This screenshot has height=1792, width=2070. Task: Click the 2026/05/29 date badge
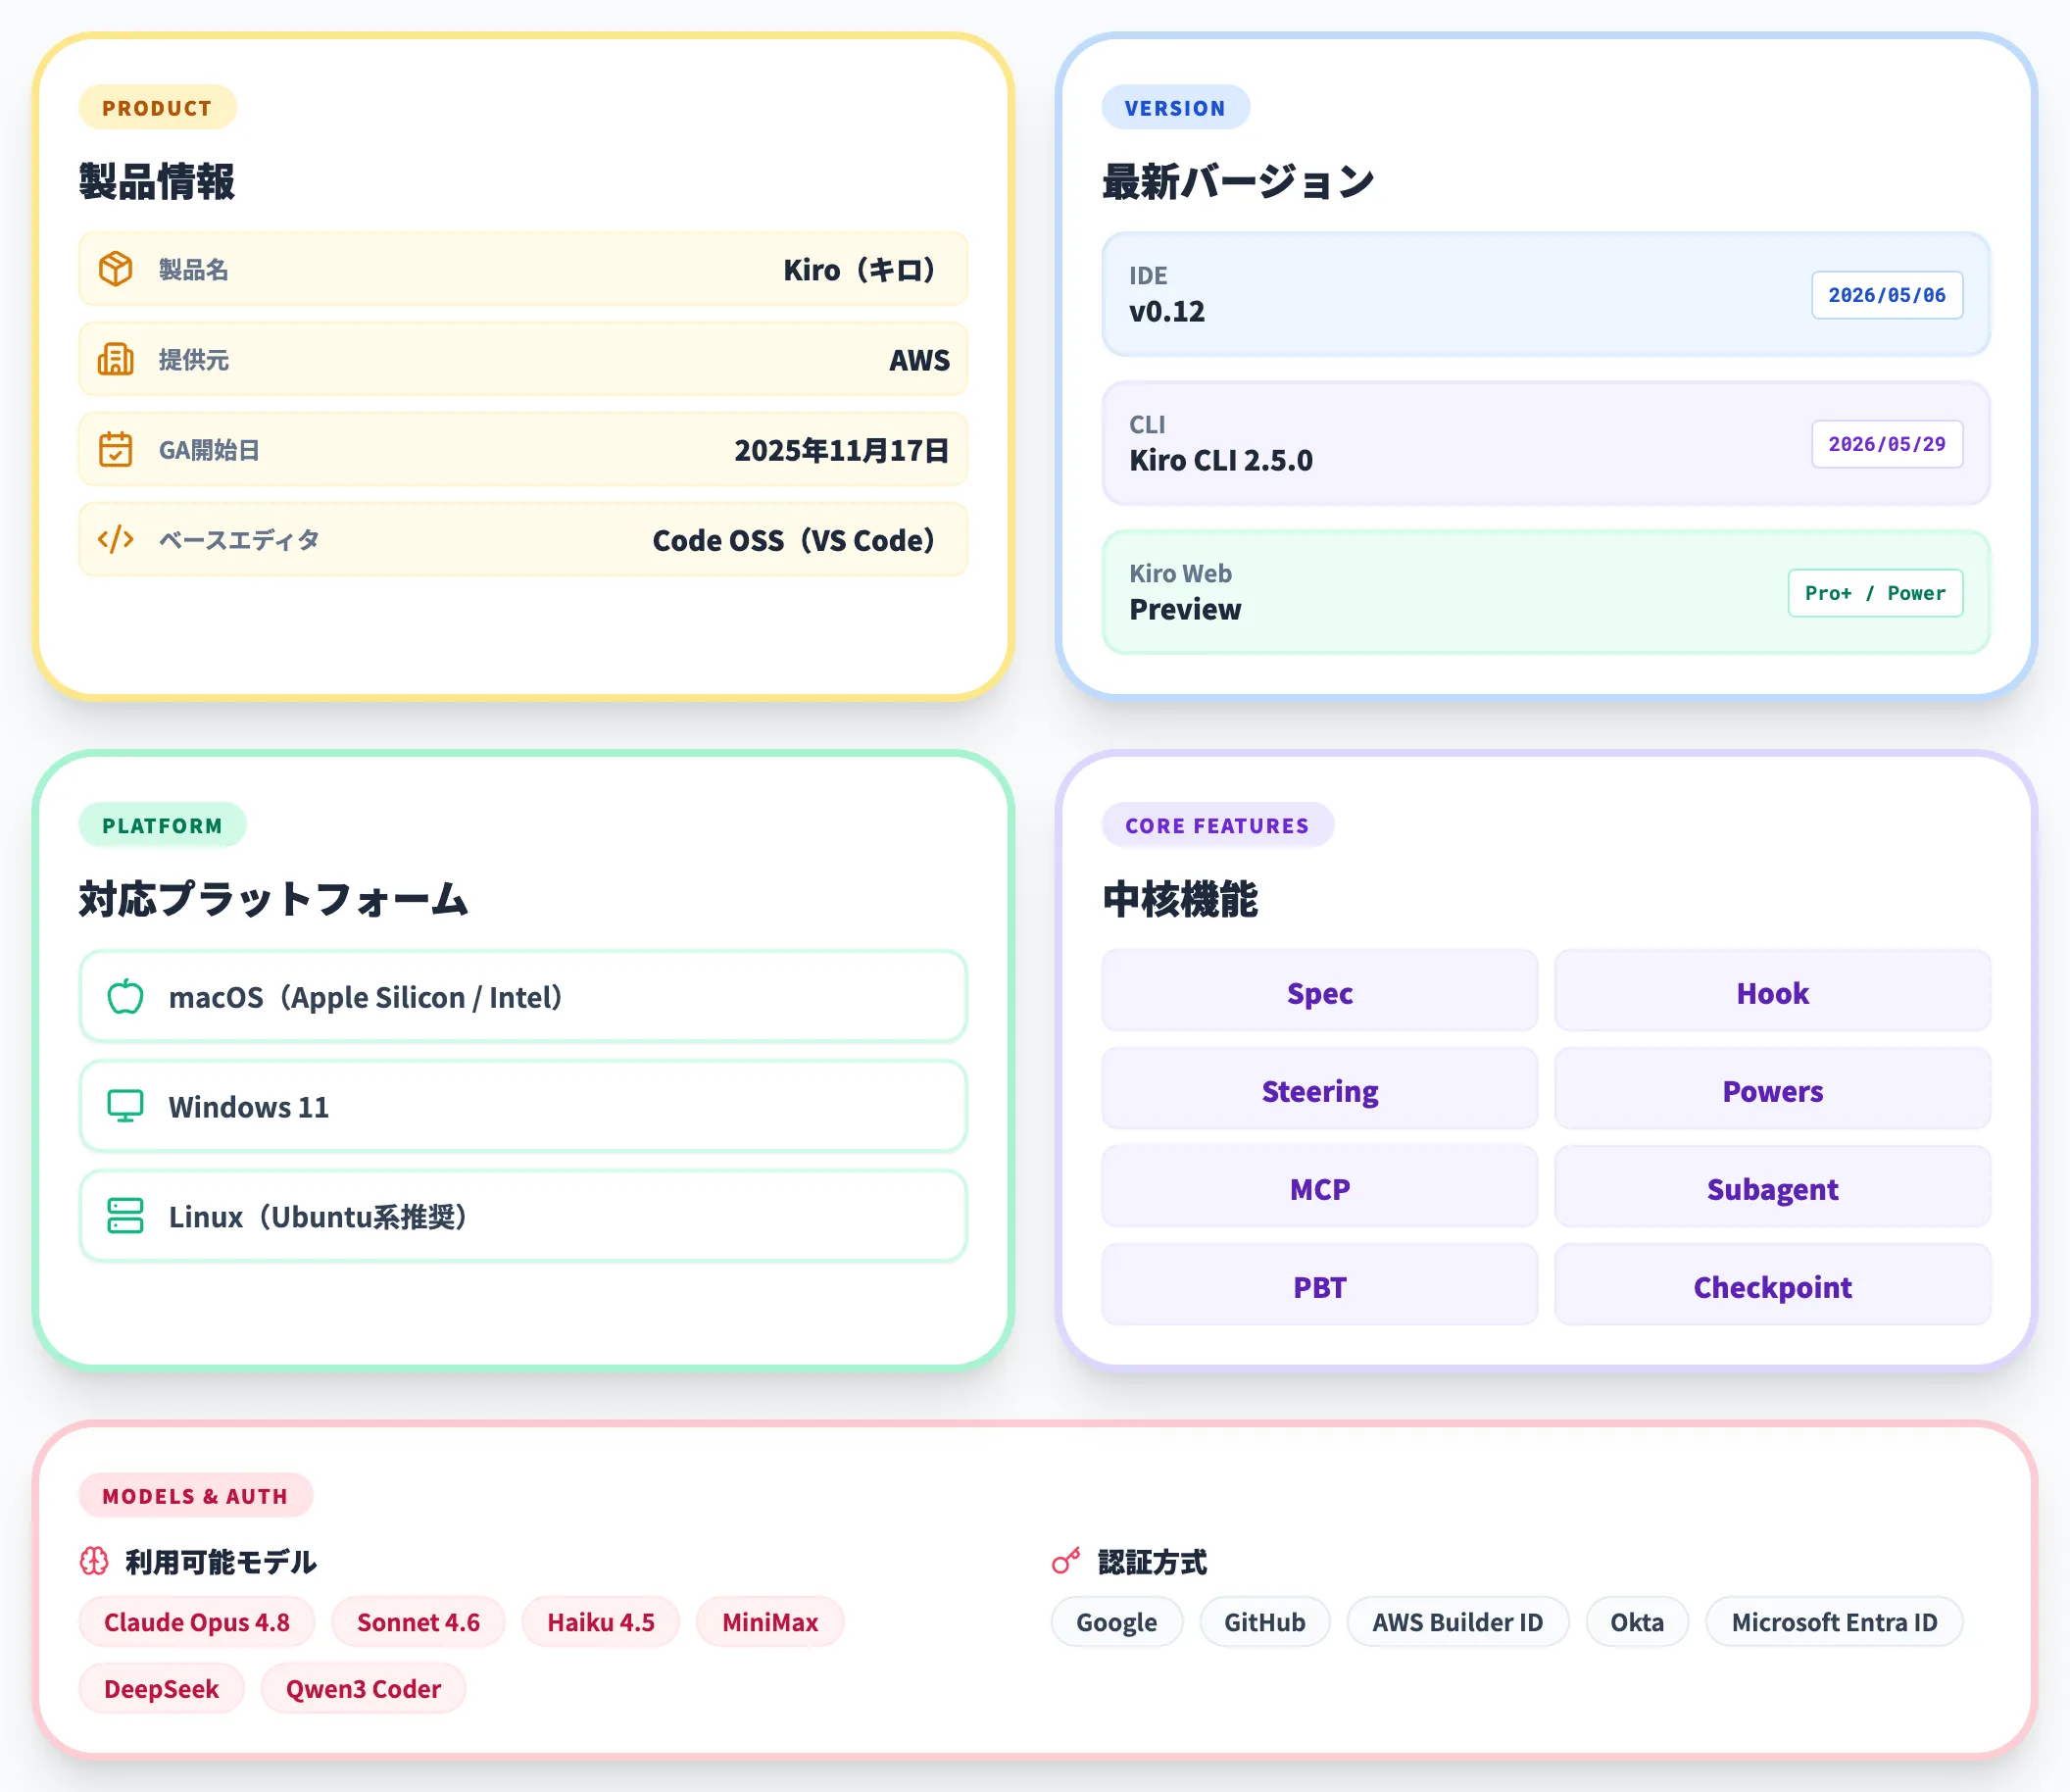(1887, 444)
